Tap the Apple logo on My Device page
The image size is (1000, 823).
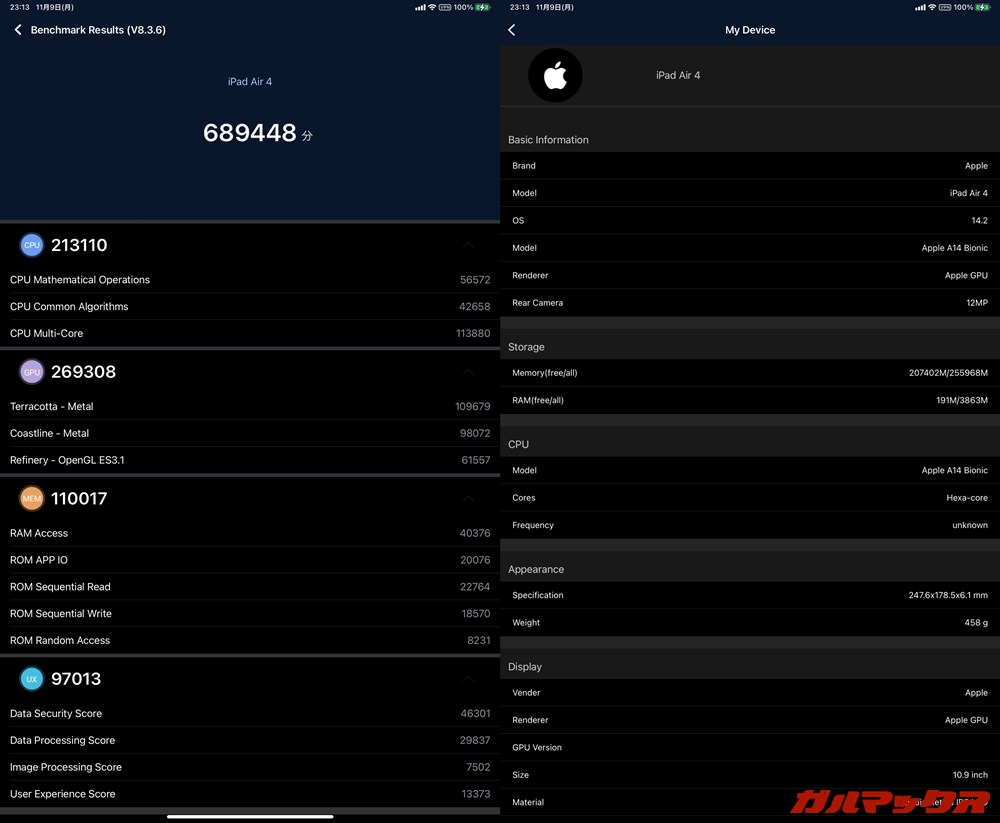tap(556, 75)
